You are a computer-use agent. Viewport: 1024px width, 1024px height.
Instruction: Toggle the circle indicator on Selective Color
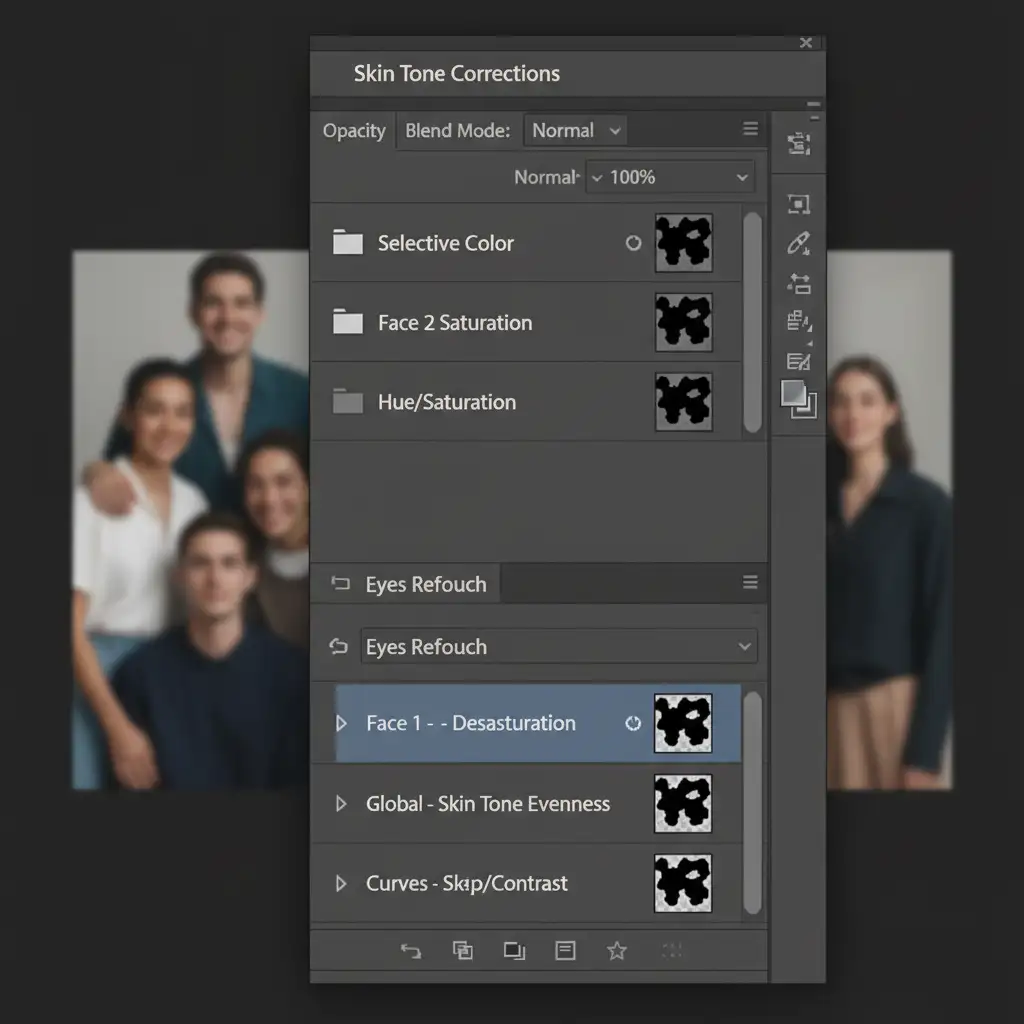(x=633, y=243)
